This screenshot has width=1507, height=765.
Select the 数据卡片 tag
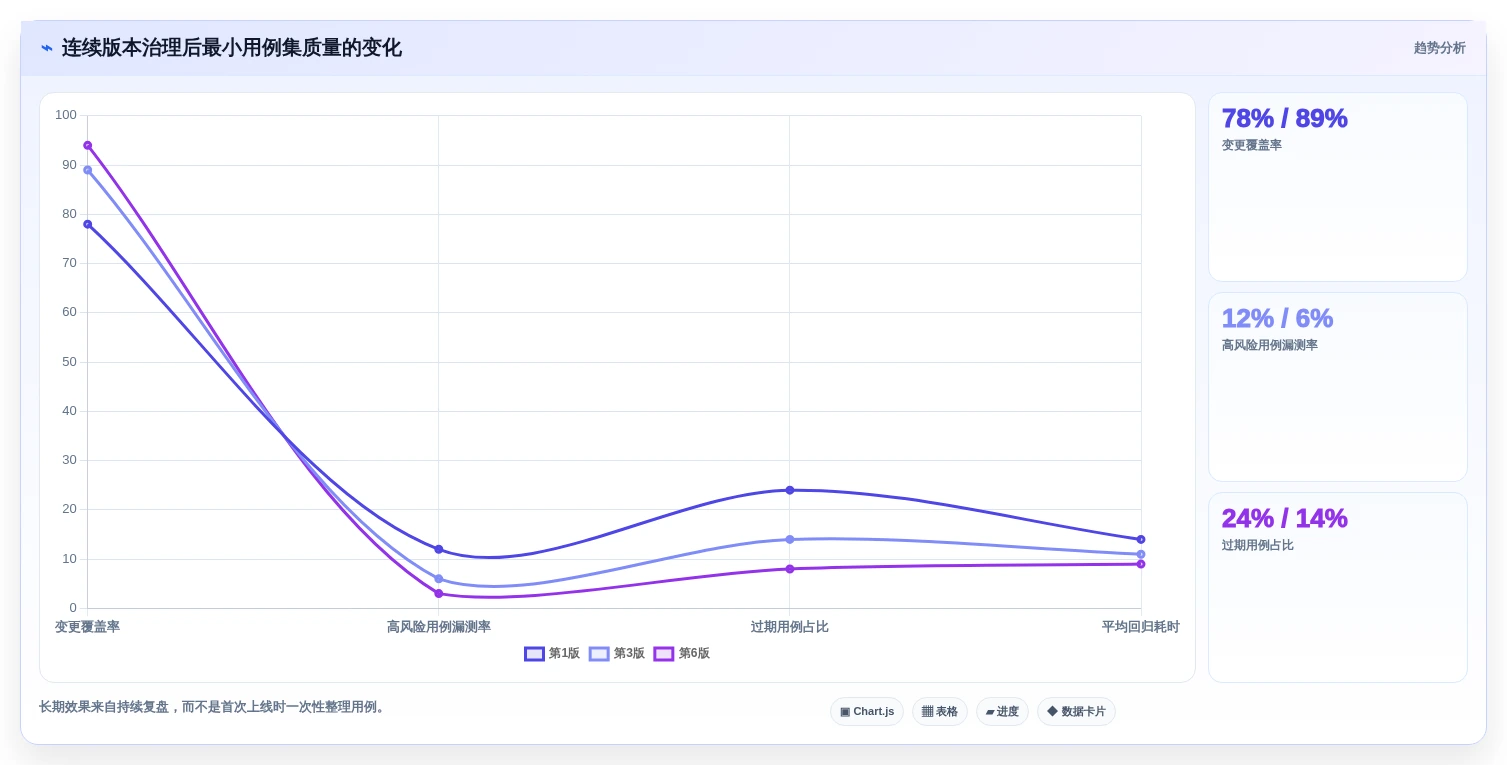(x=1076, y=712)
